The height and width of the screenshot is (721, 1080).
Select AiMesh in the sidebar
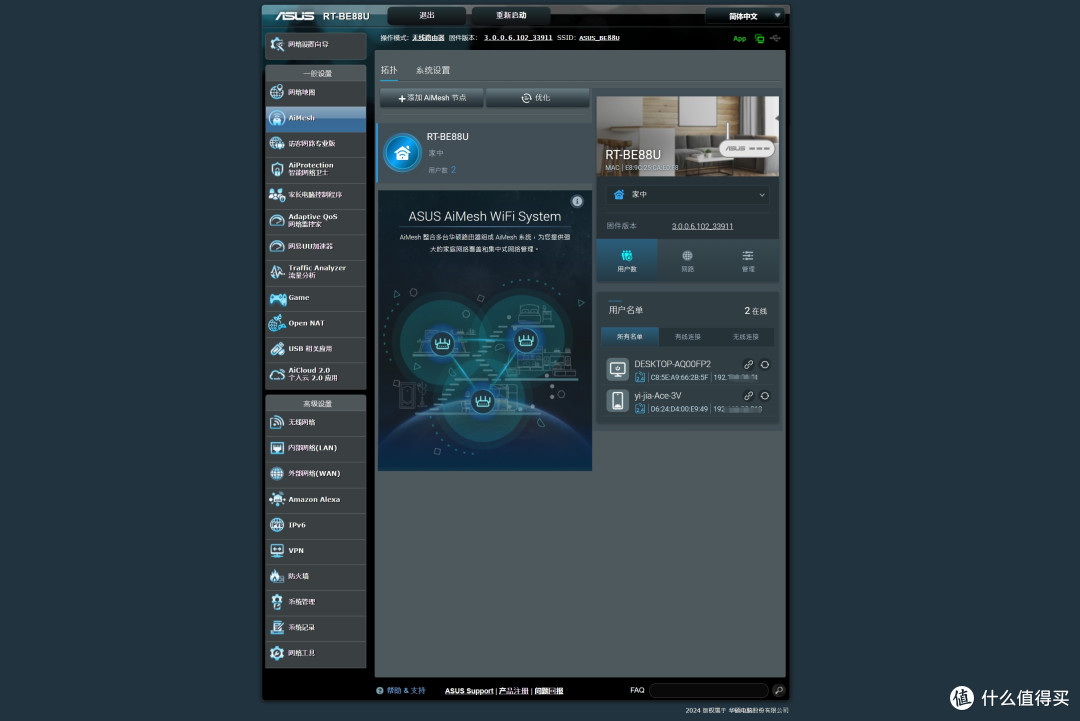pyautogui.click(x=315, y=118)
